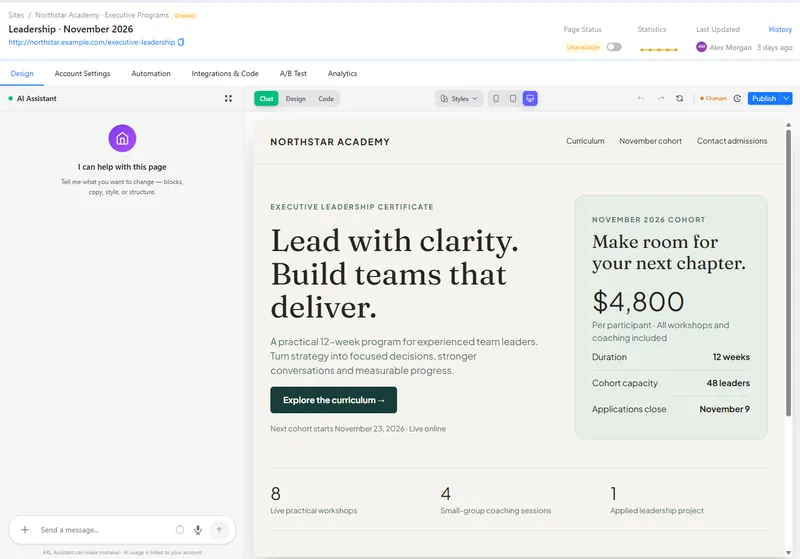Select the tablet device preview icon
800x559 pixels.
tap(513, 98)
